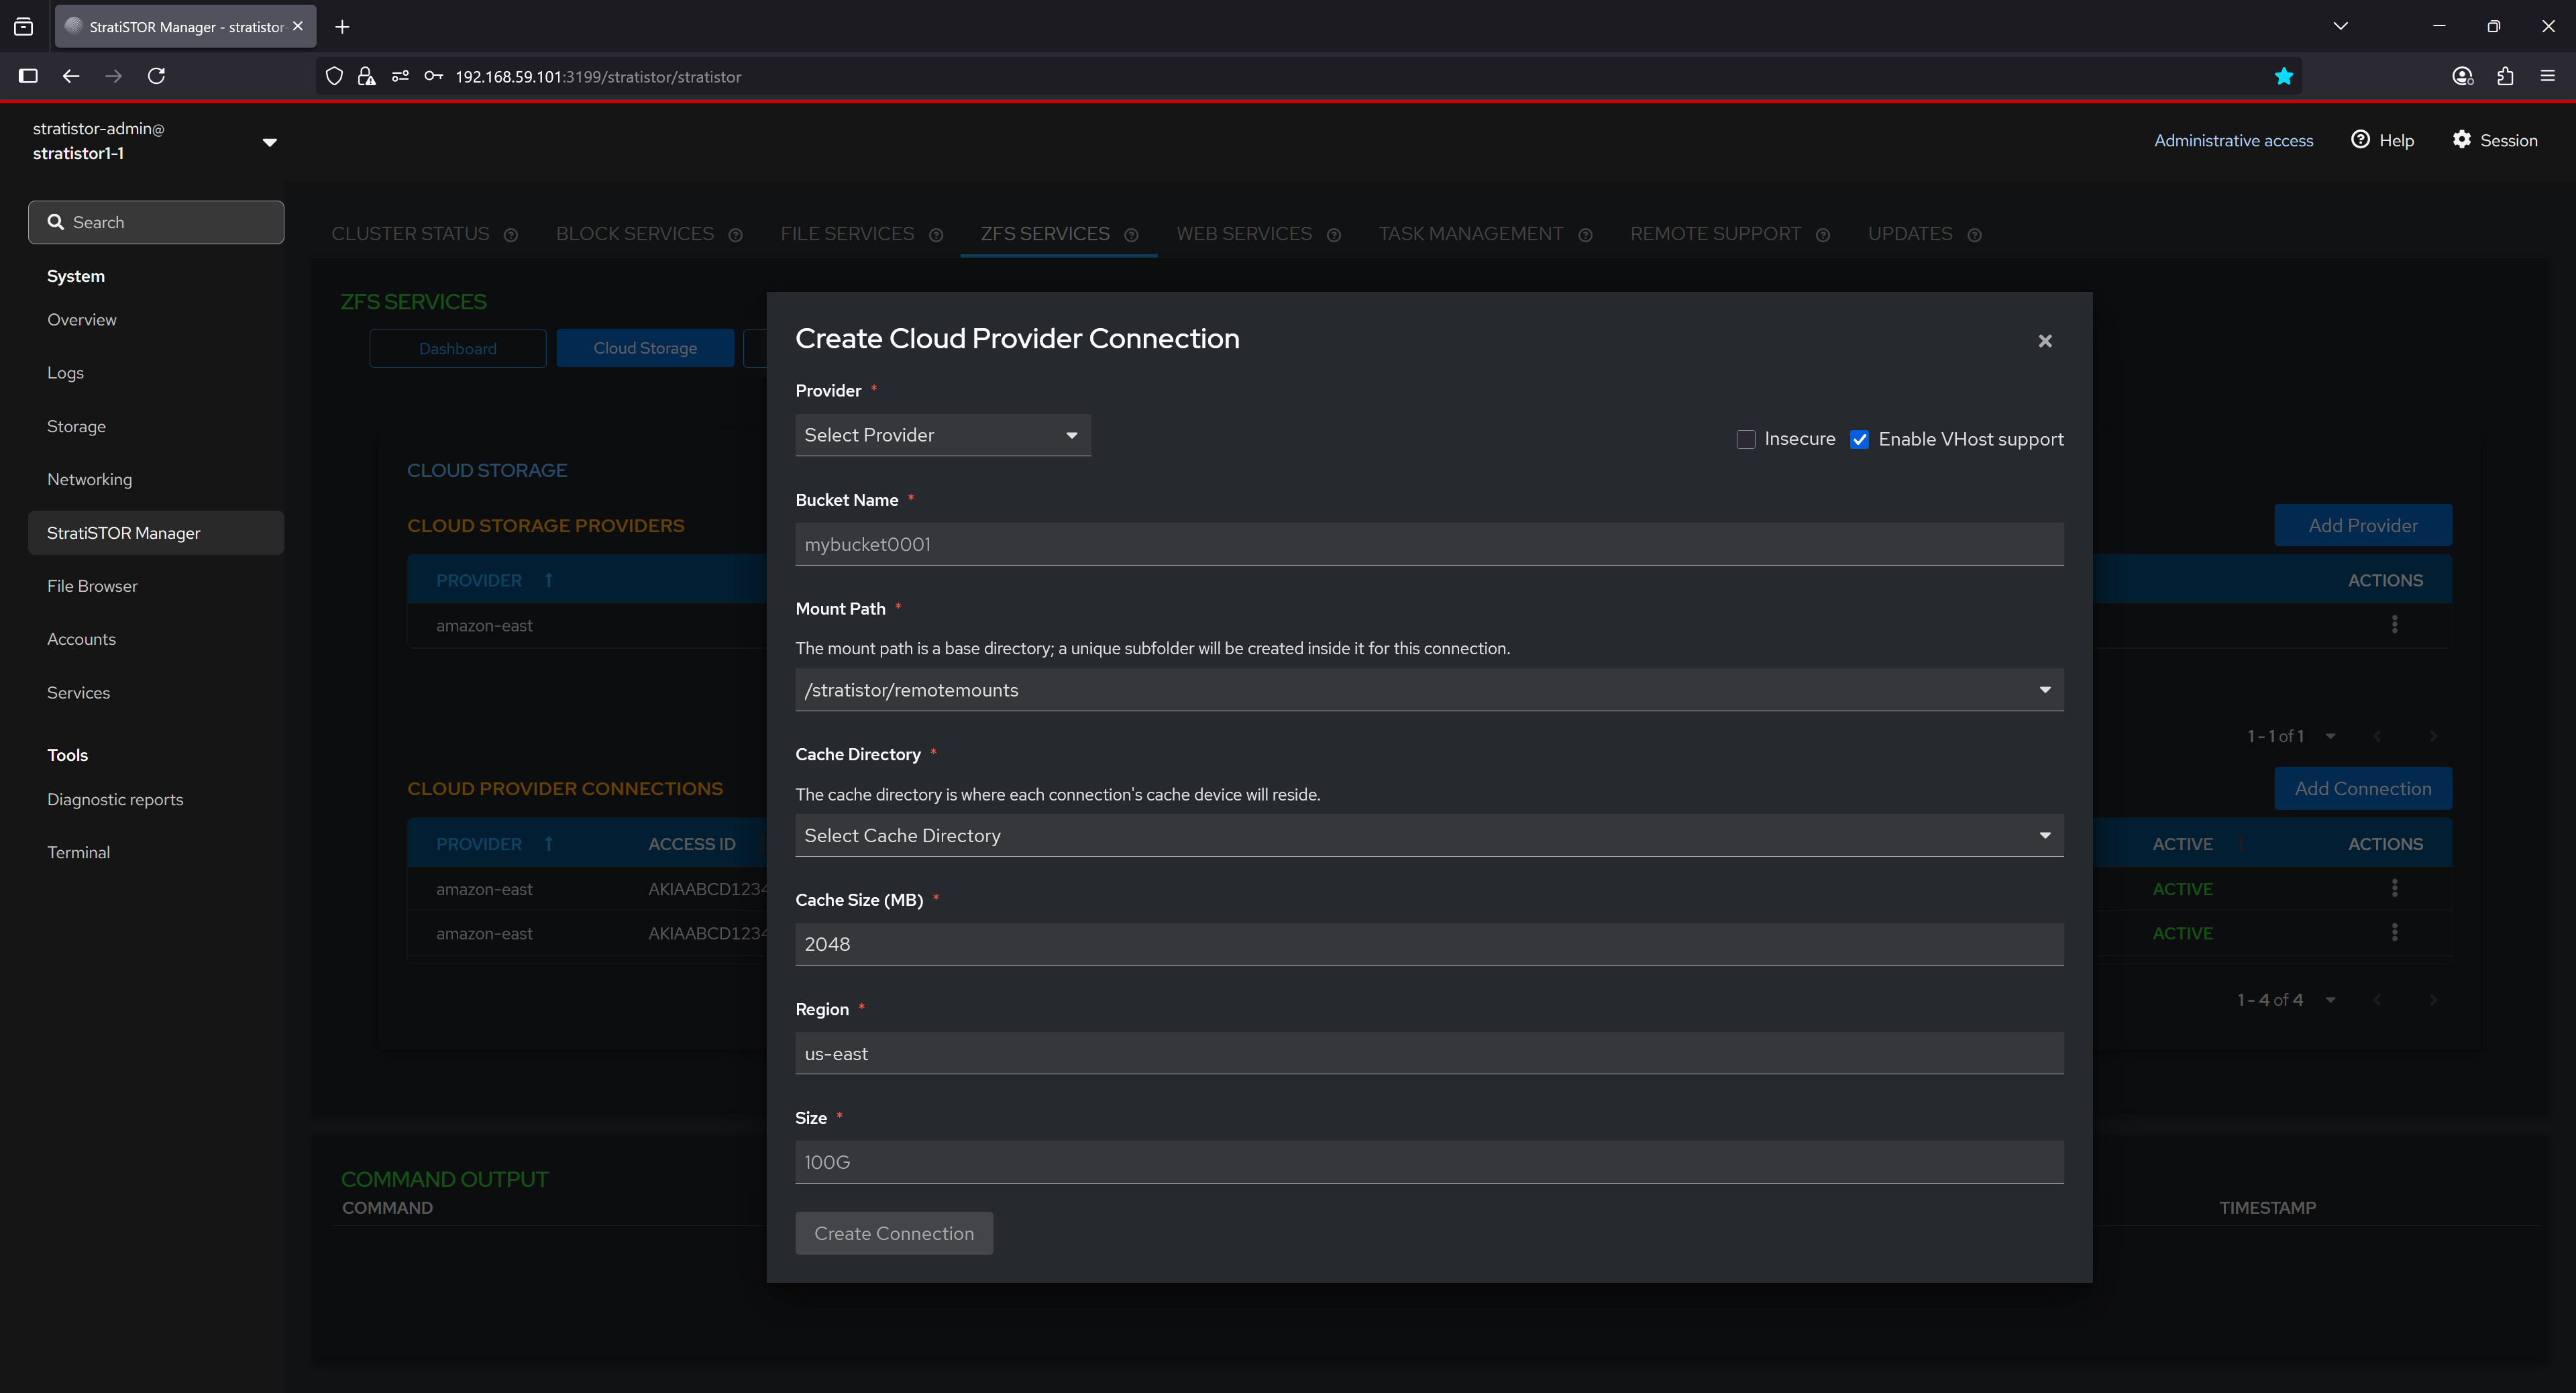Open the Select Provider dropdown
The image size is (2576, 1393).
click(942, 435)
